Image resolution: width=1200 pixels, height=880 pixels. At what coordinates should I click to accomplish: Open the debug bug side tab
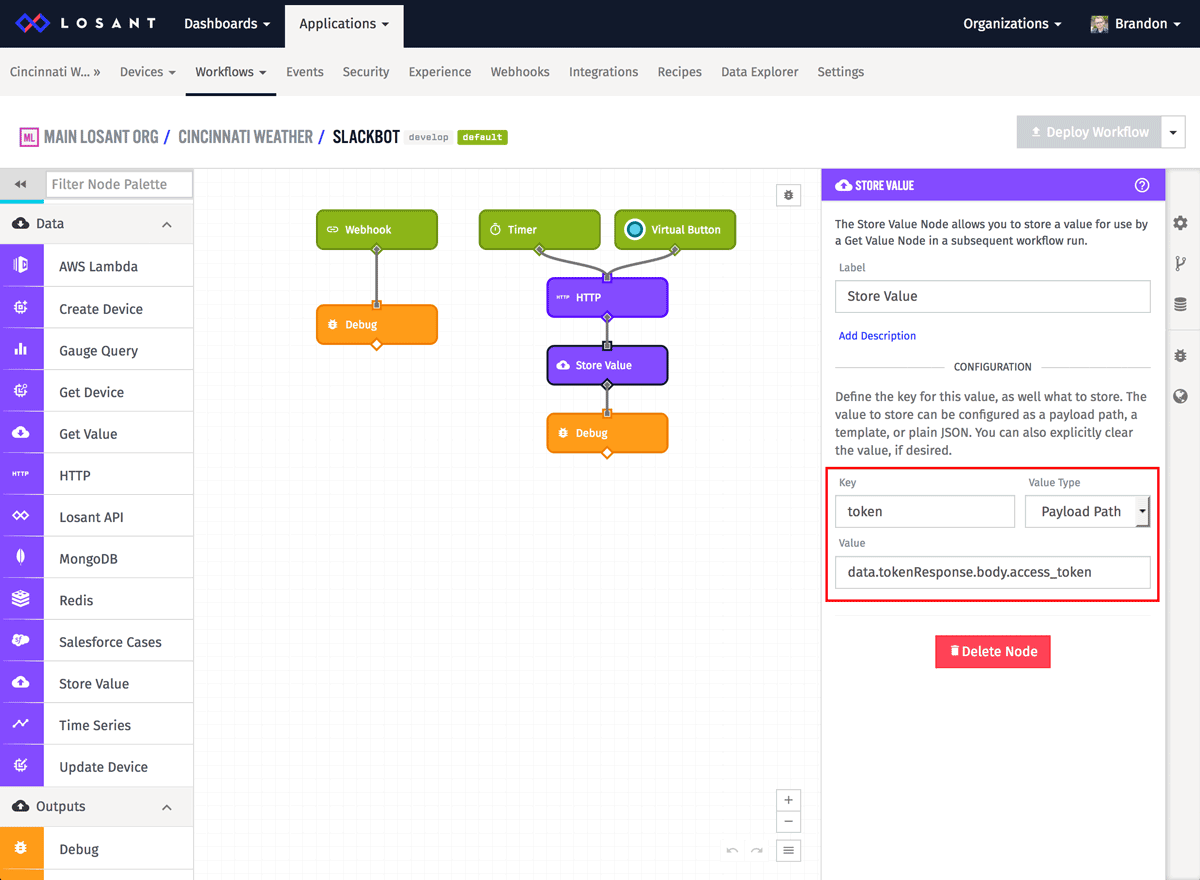point(1181,355)
